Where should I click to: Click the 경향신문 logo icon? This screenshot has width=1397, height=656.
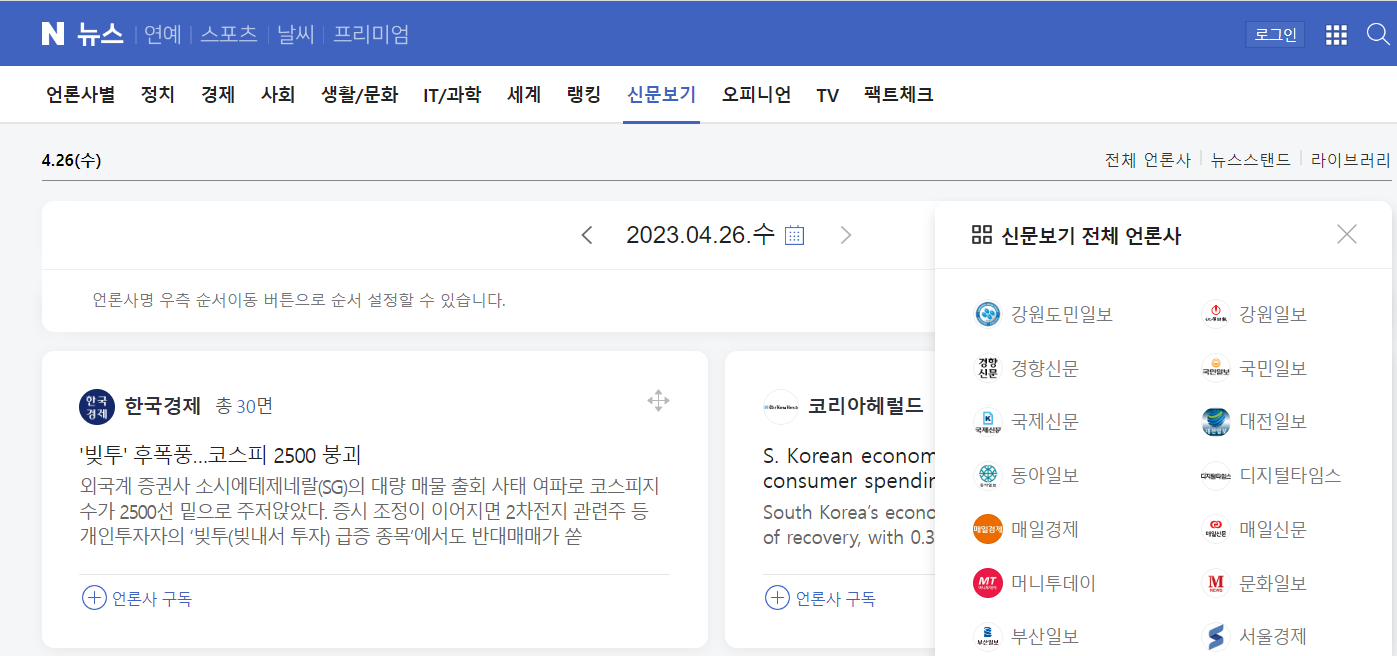pyautogui.click(x=988, y=368)
